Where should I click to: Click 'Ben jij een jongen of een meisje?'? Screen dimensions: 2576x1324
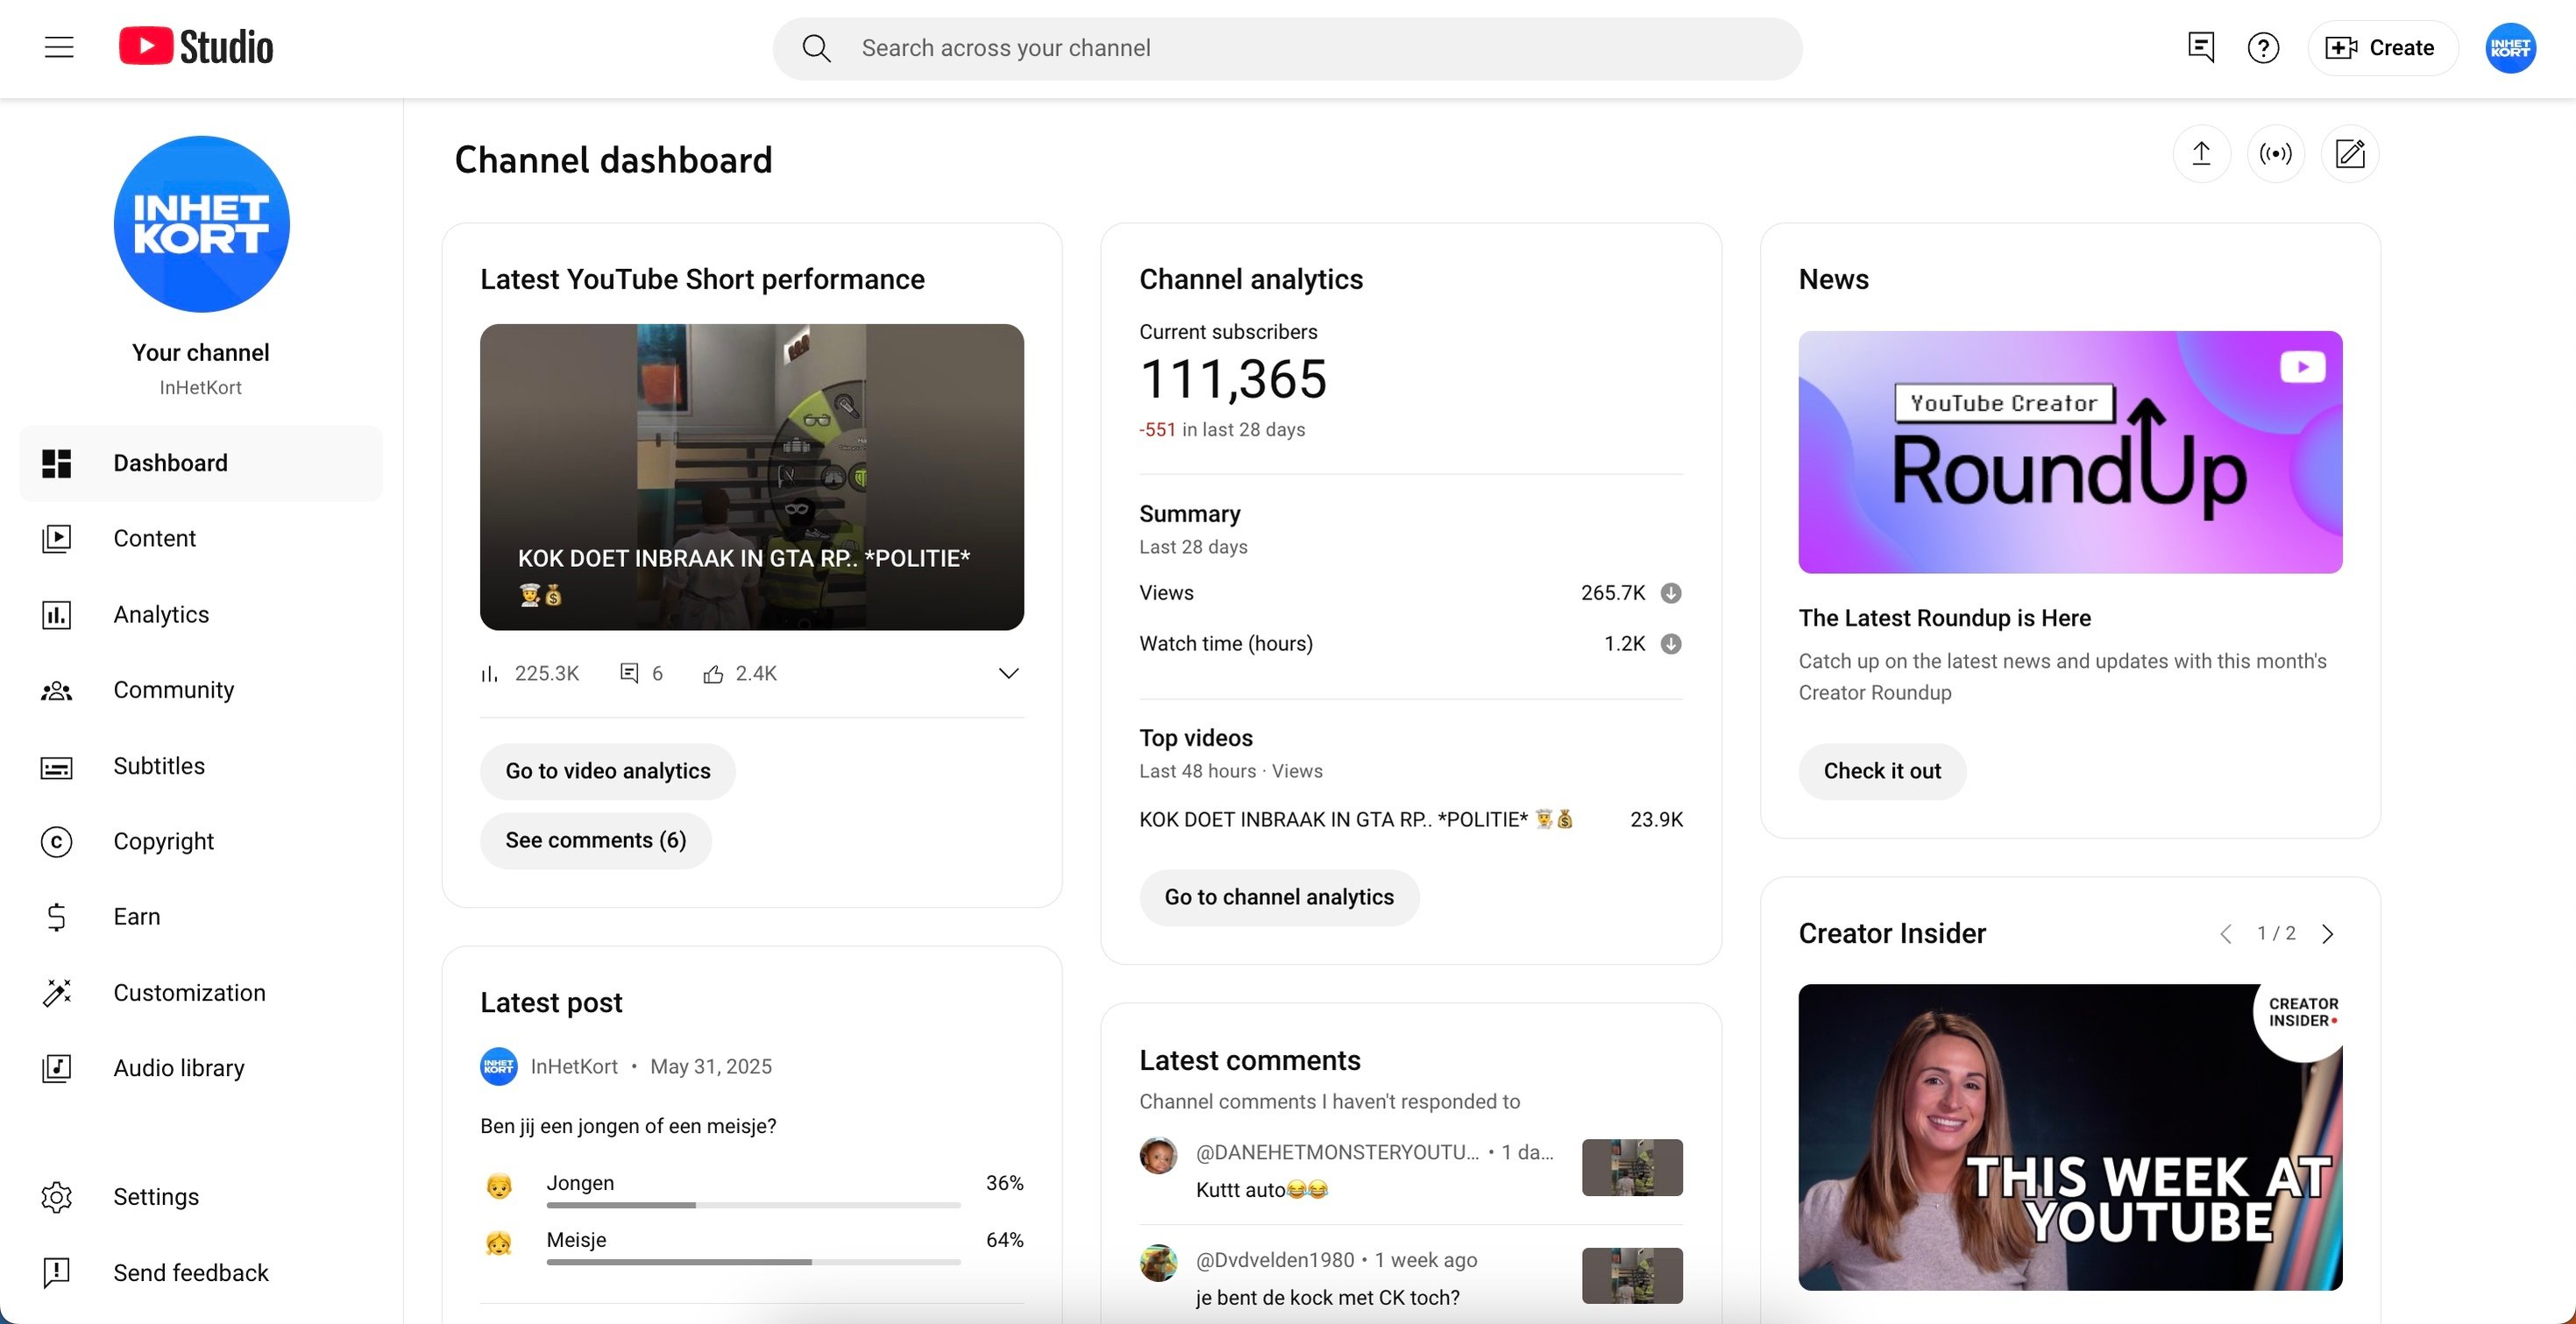pyautogui.click(x=628, y=1126)
